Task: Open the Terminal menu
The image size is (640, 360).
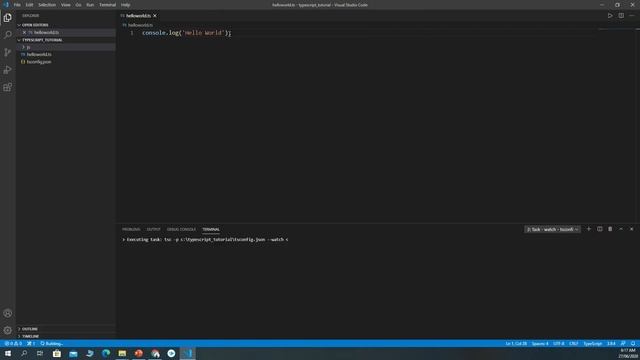Action: [x=107, y=5]
